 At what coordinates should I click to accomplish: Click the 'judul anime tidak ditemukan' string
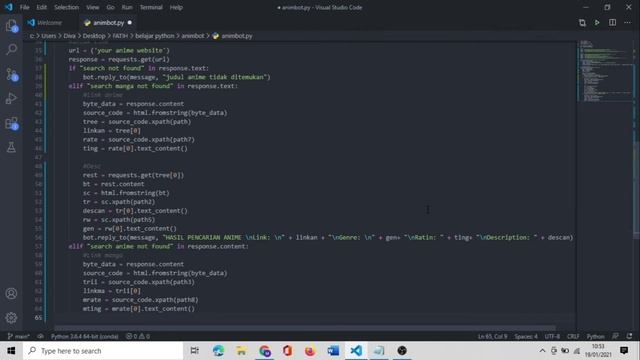215,77
